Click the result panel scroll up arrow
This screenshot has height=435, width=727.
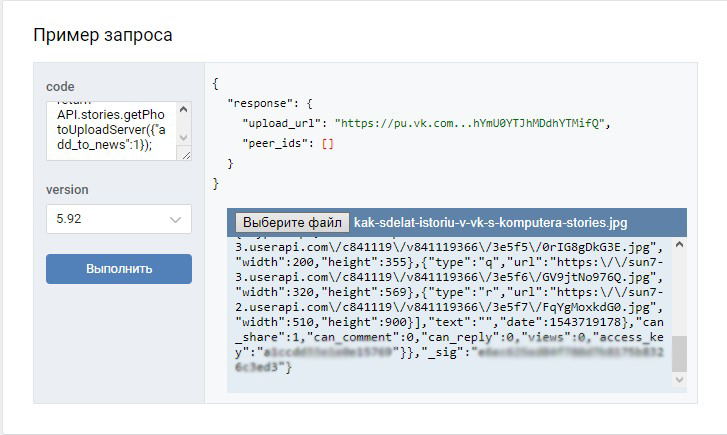(x=680, y=244)
